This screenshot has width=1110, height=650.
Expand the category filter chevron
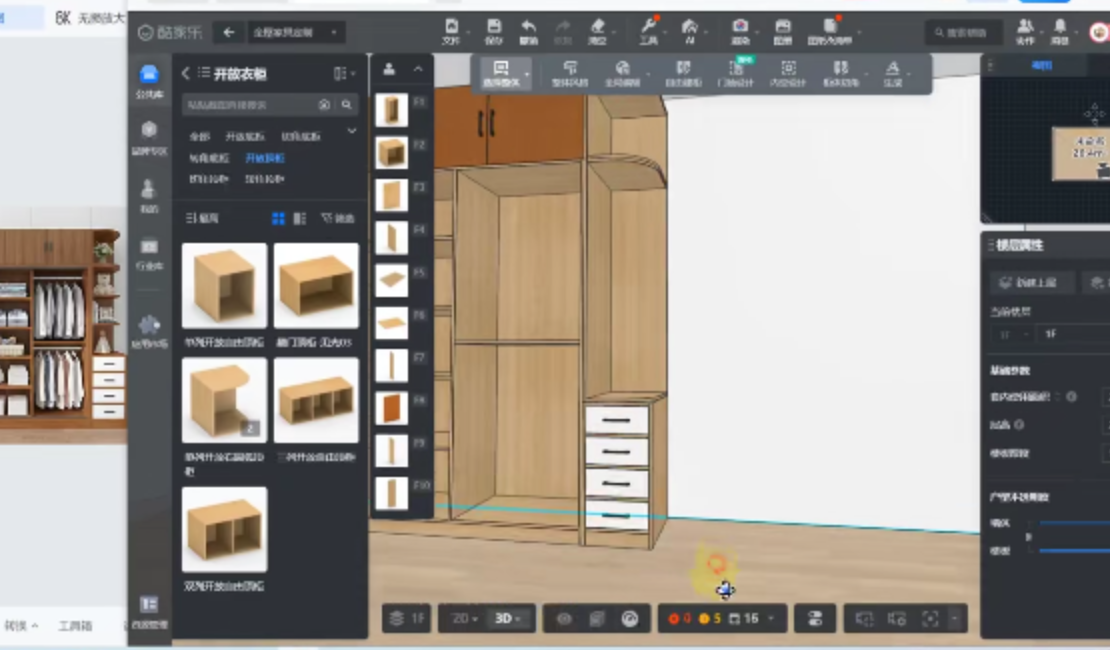(x=351, y=132)
